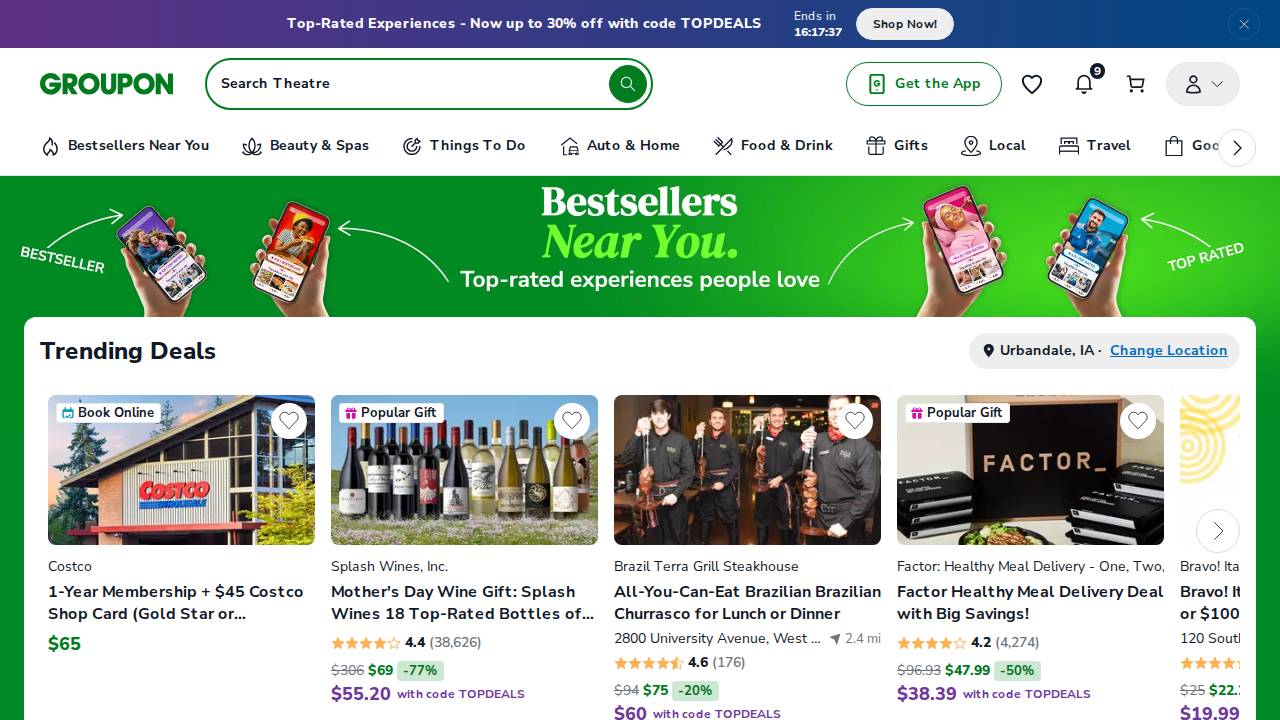
Task: Select the Things To Do icon
Action: [412, 146]
